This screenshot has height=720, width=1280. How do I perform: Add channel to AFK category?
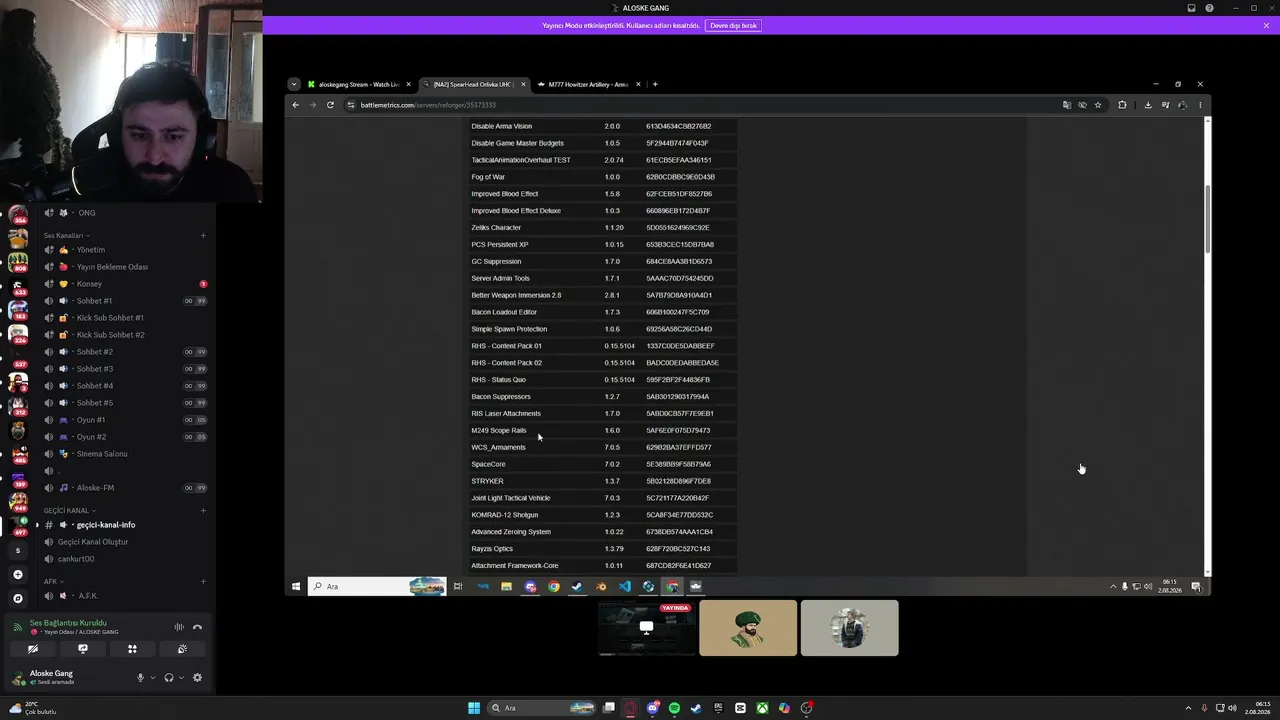pyautogui.click(x=203, y=582)
